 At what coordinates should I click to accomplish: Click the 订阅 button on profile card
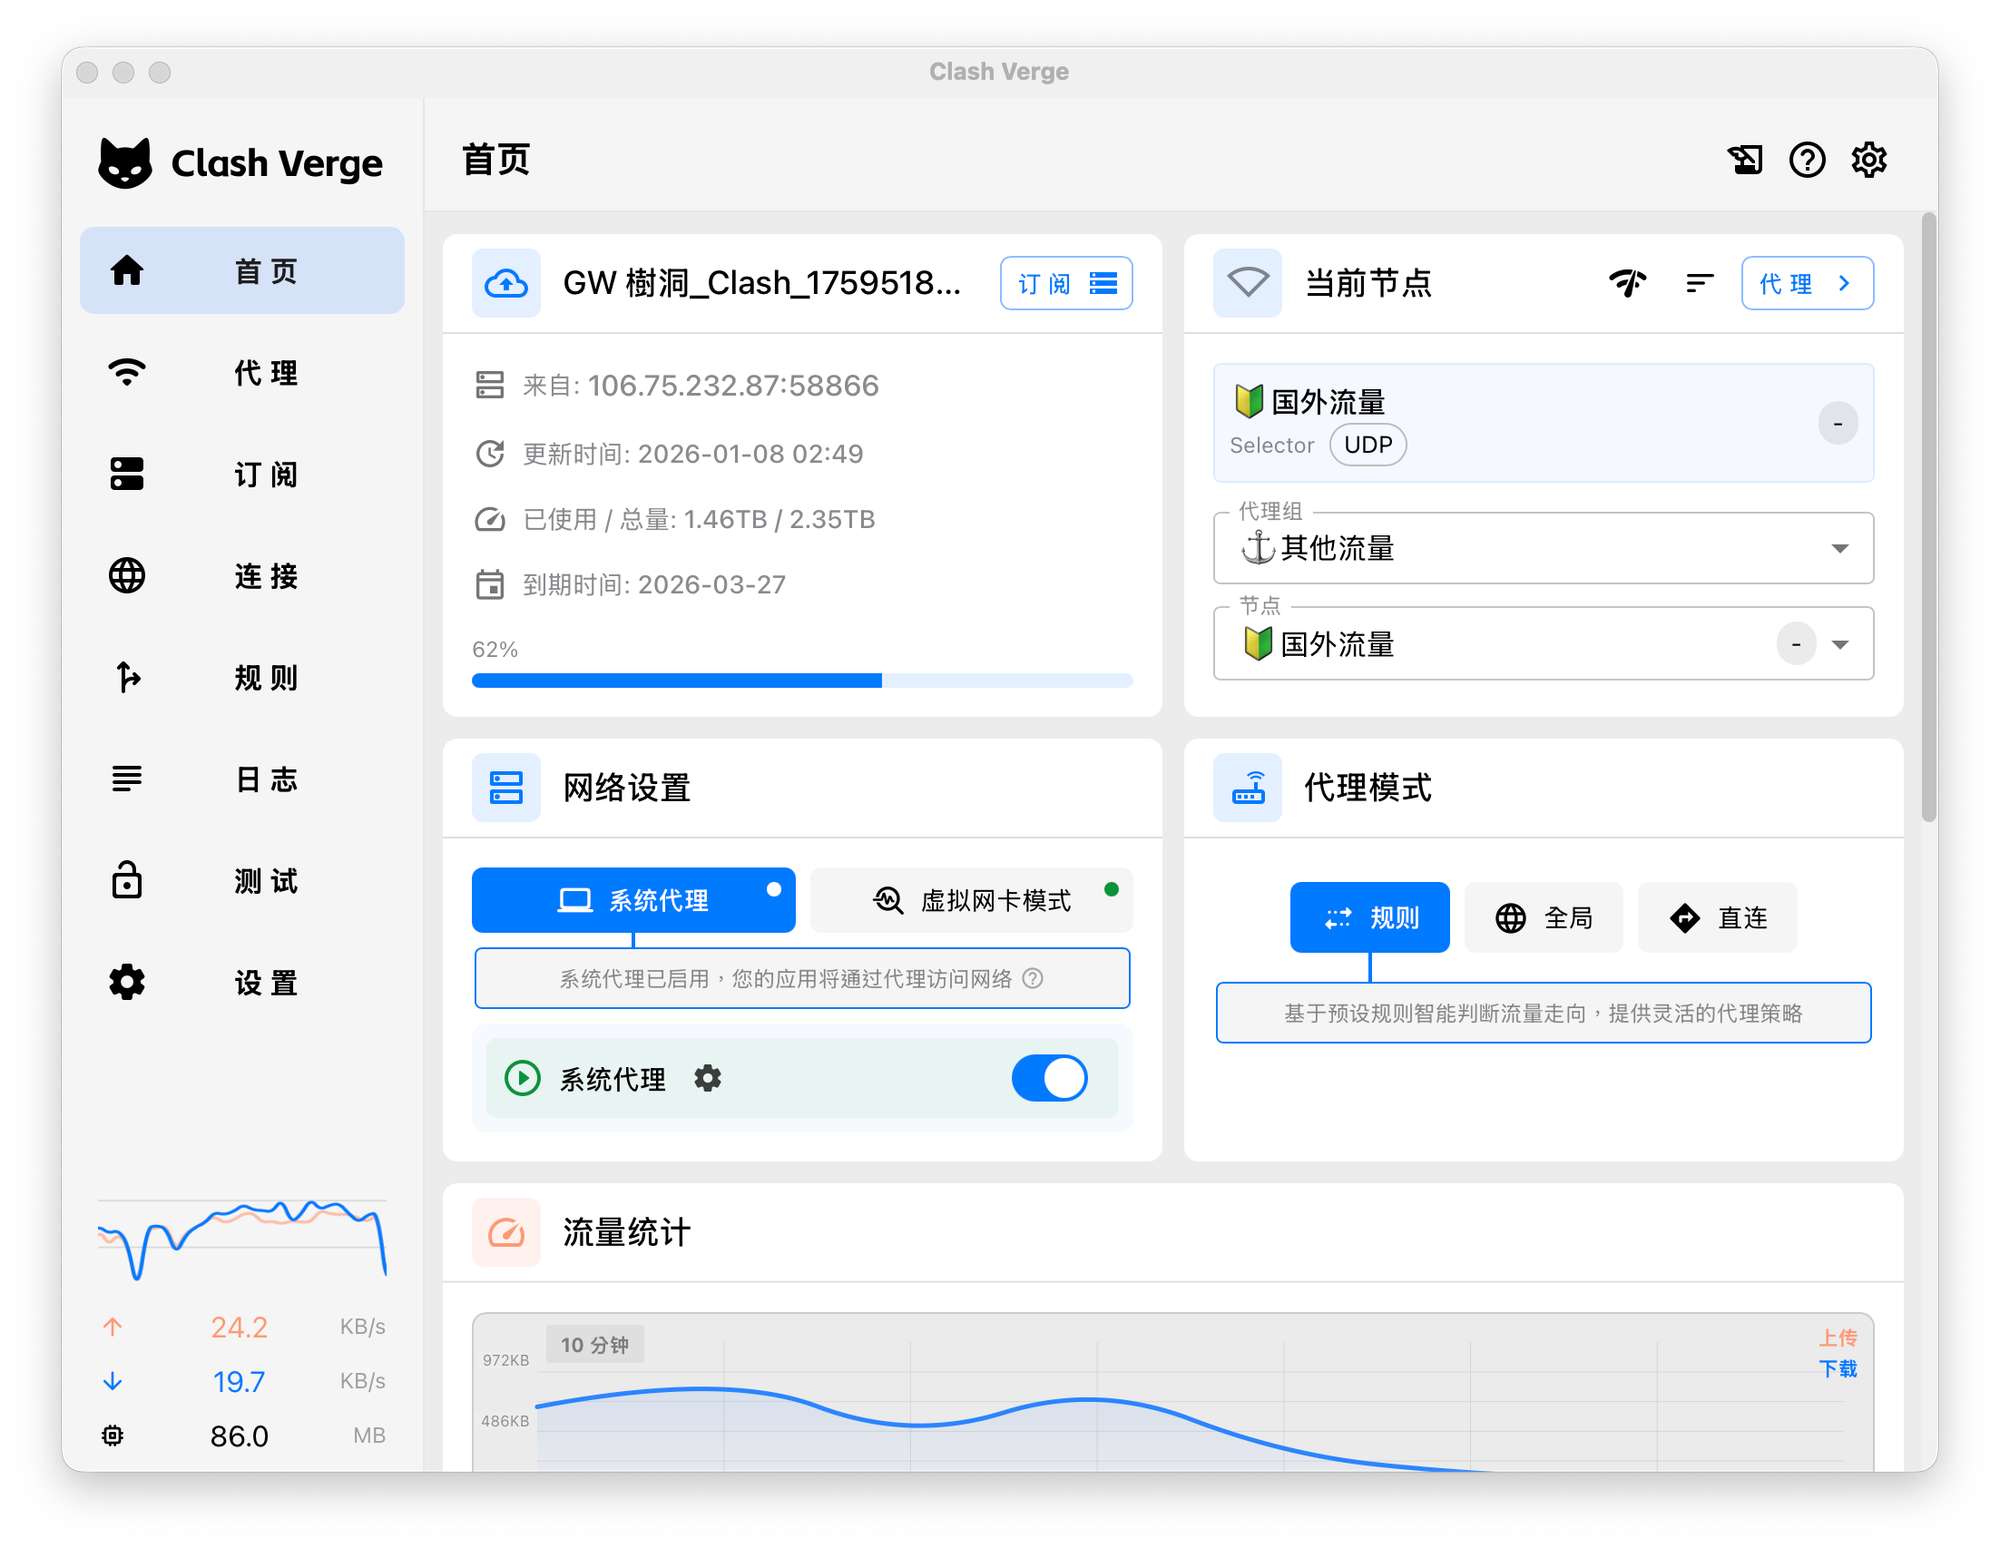click(x=1066, y=283)
